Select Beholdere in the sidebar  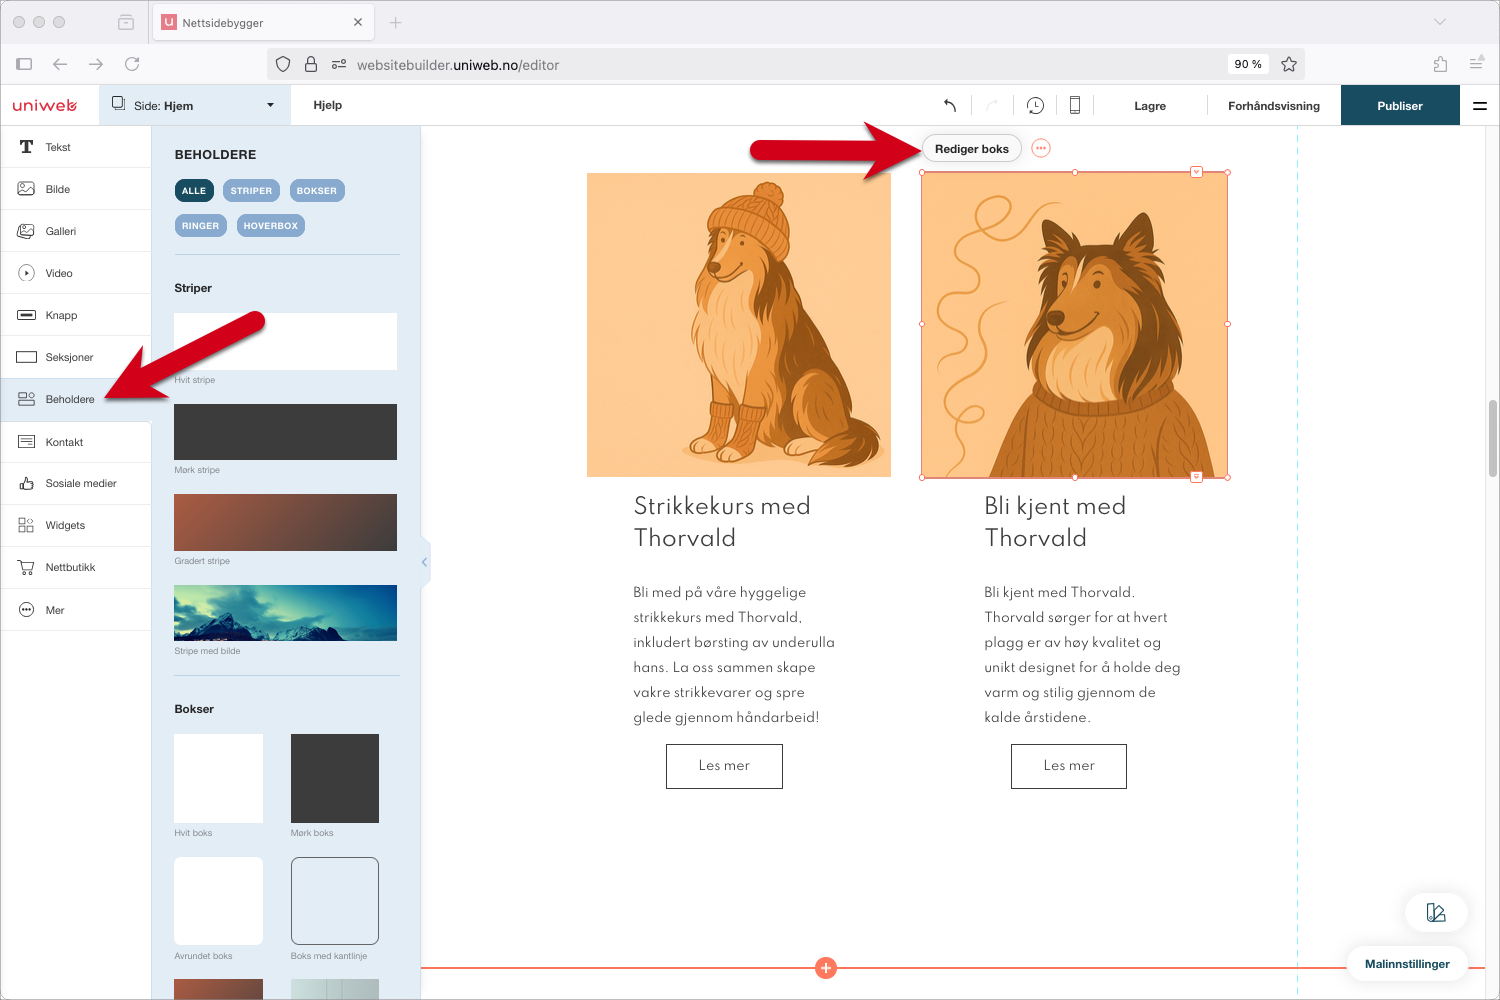click(75, 399)
